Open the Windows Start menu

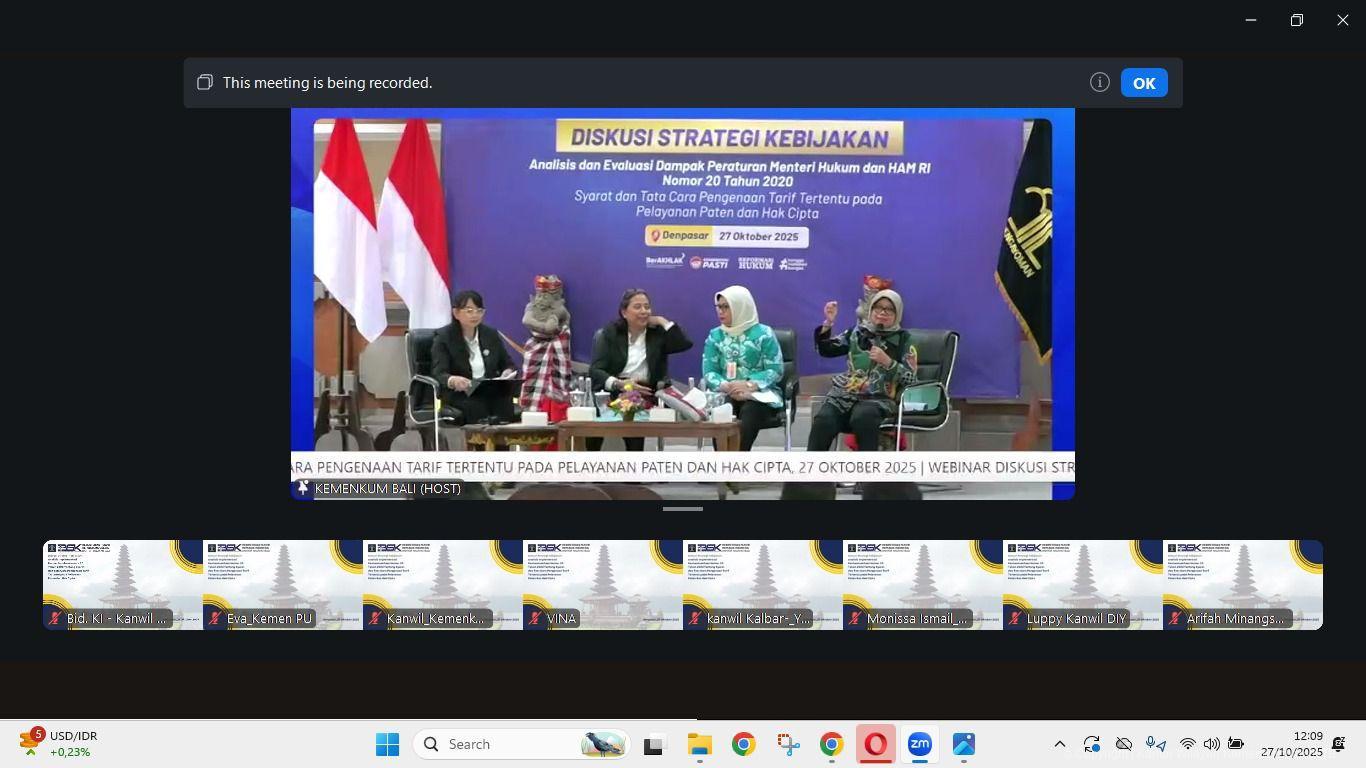coord(387,744)
